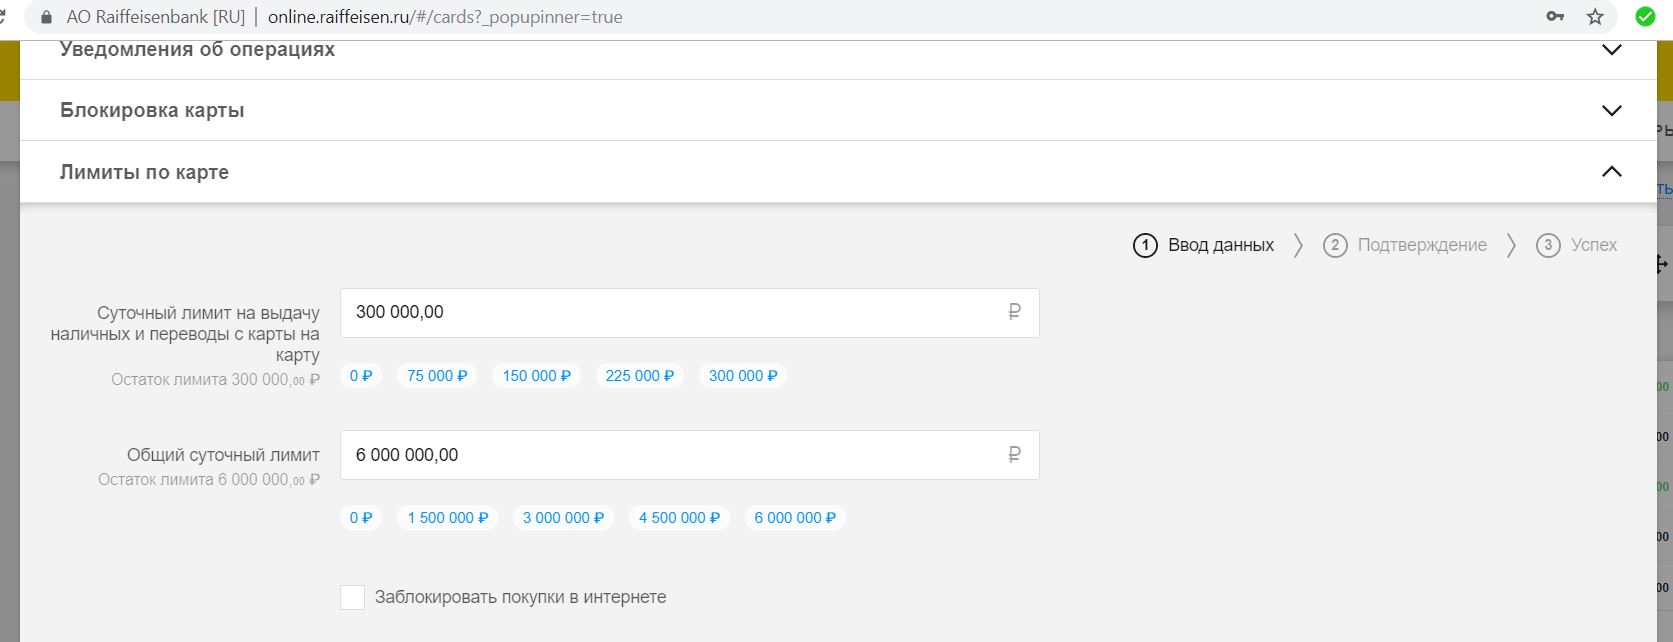Screen dimensions: 1673x642
Task: Choose the 300 000 ₽ preset
Action: pos(743,376)
